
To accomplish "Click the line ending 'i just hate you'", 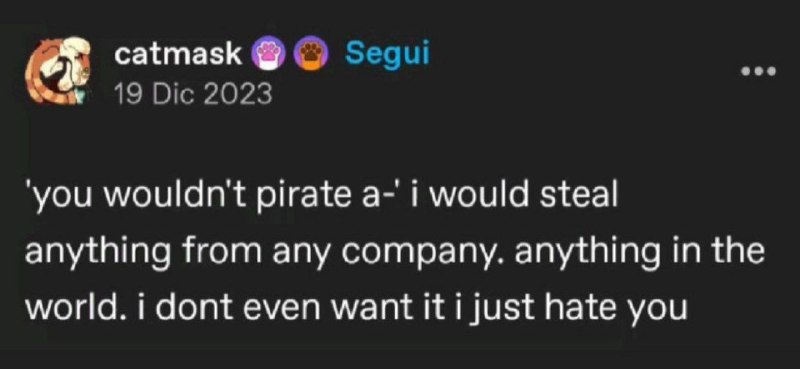I will pyautogui.click(x=357, y=308).
